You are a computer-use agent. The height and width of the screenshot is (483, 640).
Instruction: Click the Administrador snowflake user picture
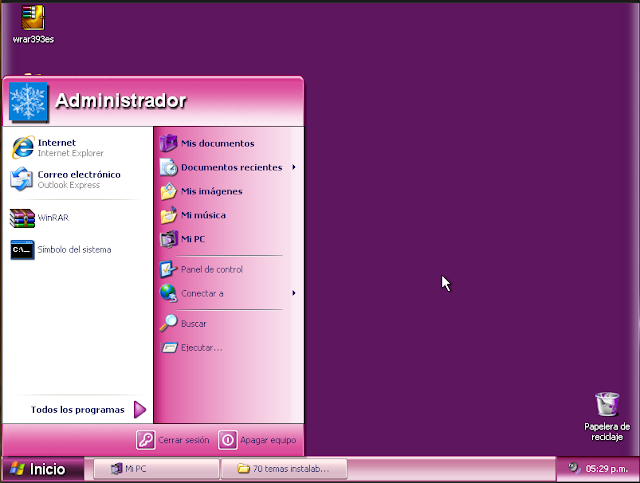tap(28, 102)
